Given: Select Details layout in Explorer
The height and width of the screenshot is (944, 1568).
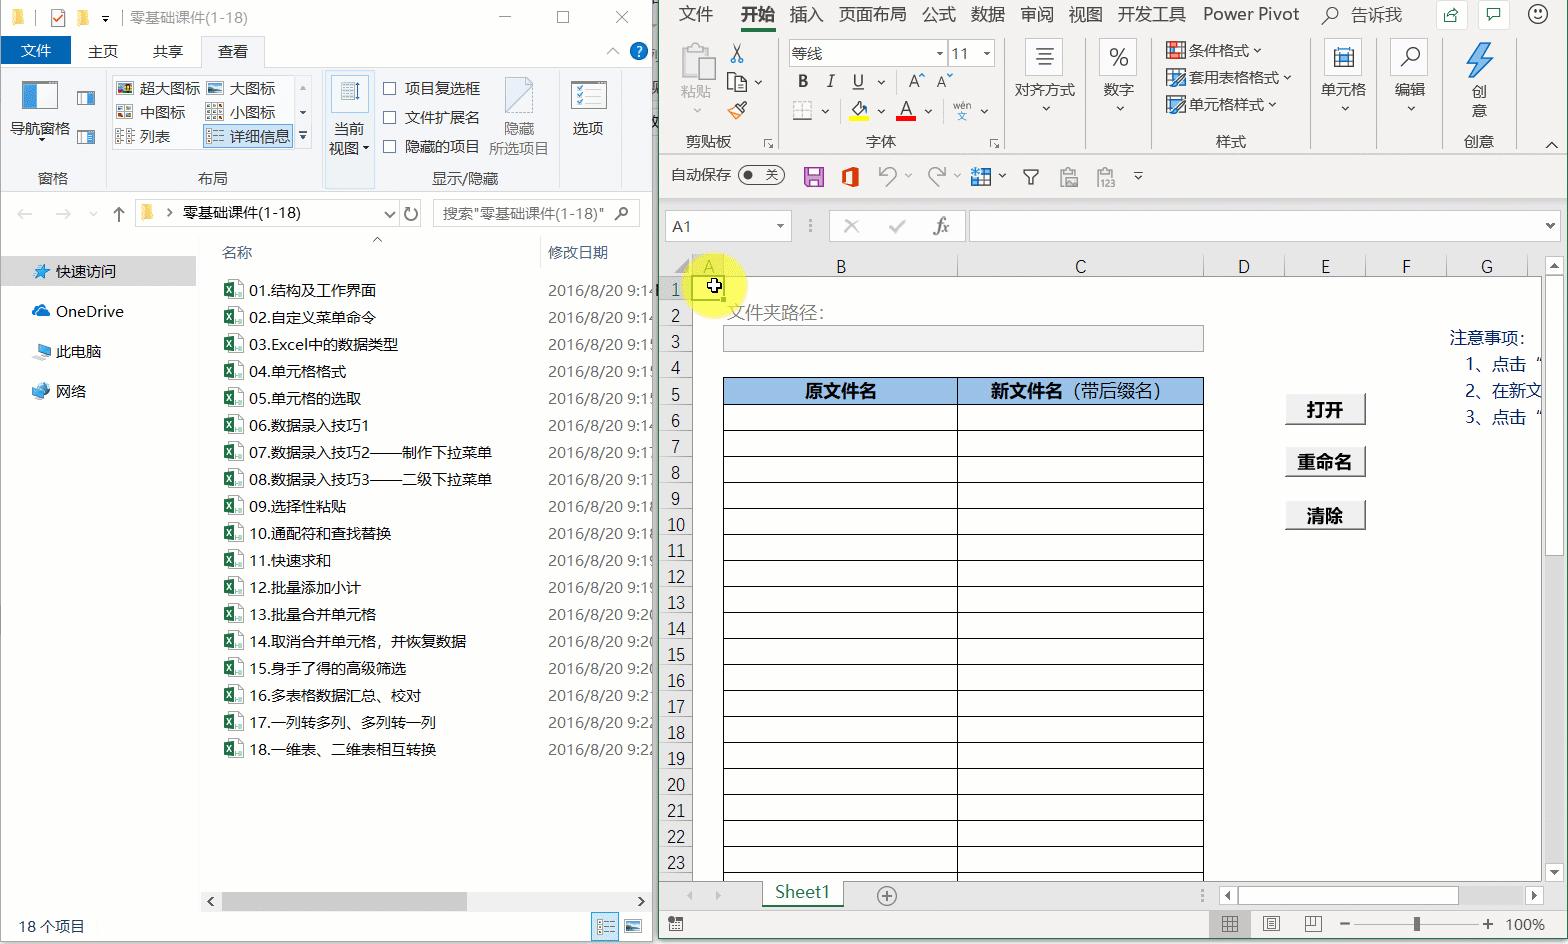Looking at the screenshot, I should [249, 137].
